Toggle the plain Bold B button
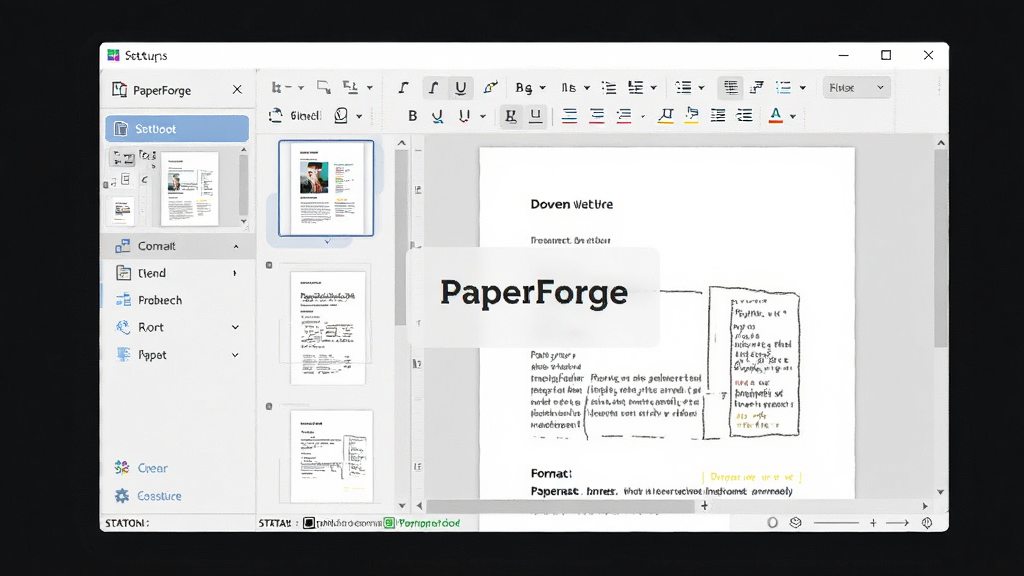 point(412,116)
